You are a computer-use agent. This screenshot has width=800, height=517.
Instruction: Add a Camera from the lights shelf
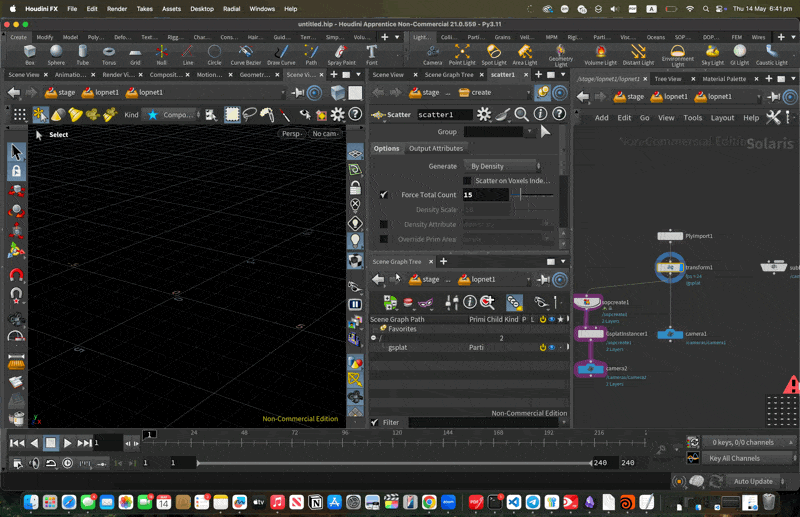point(432,54)
